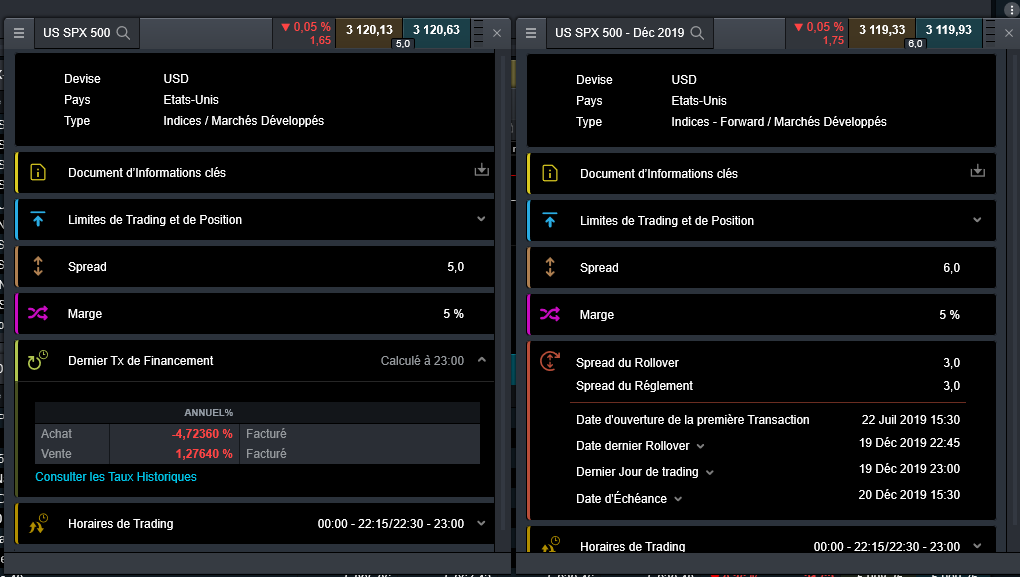This screenshot has height=577, width=1020.
Task: Click search icon next to US SPX 500 - Déc 2019
Action: (697, 33)
